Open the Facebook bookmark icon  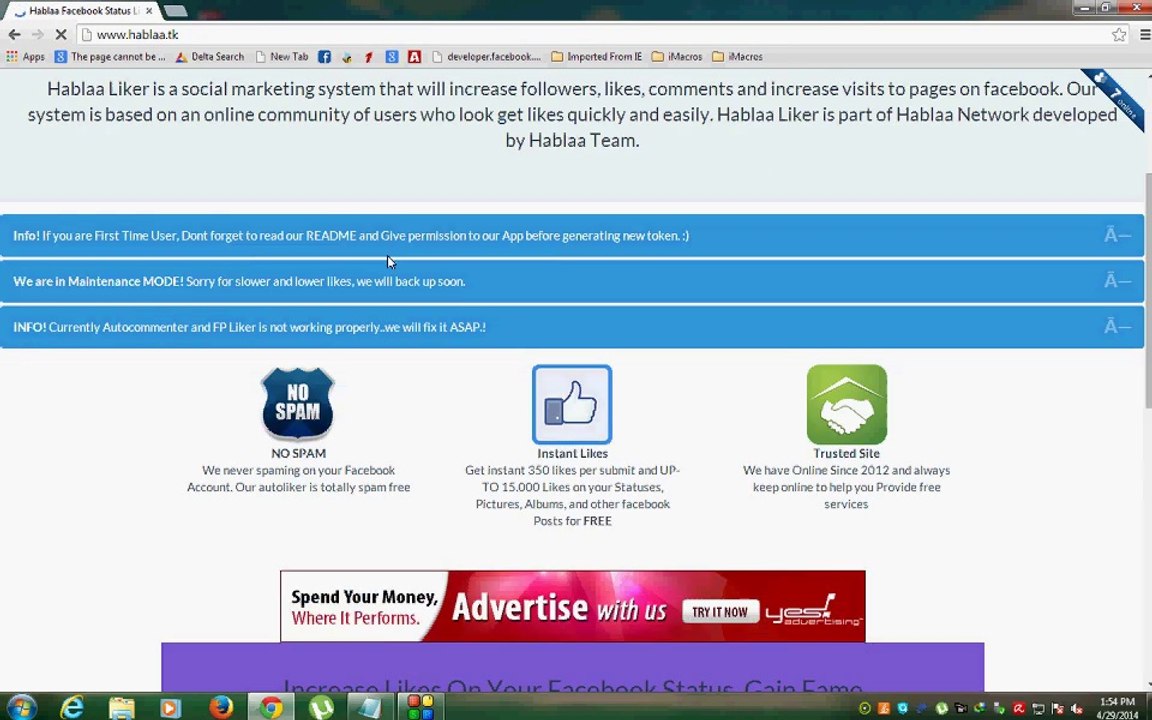(x=324, y=57)
